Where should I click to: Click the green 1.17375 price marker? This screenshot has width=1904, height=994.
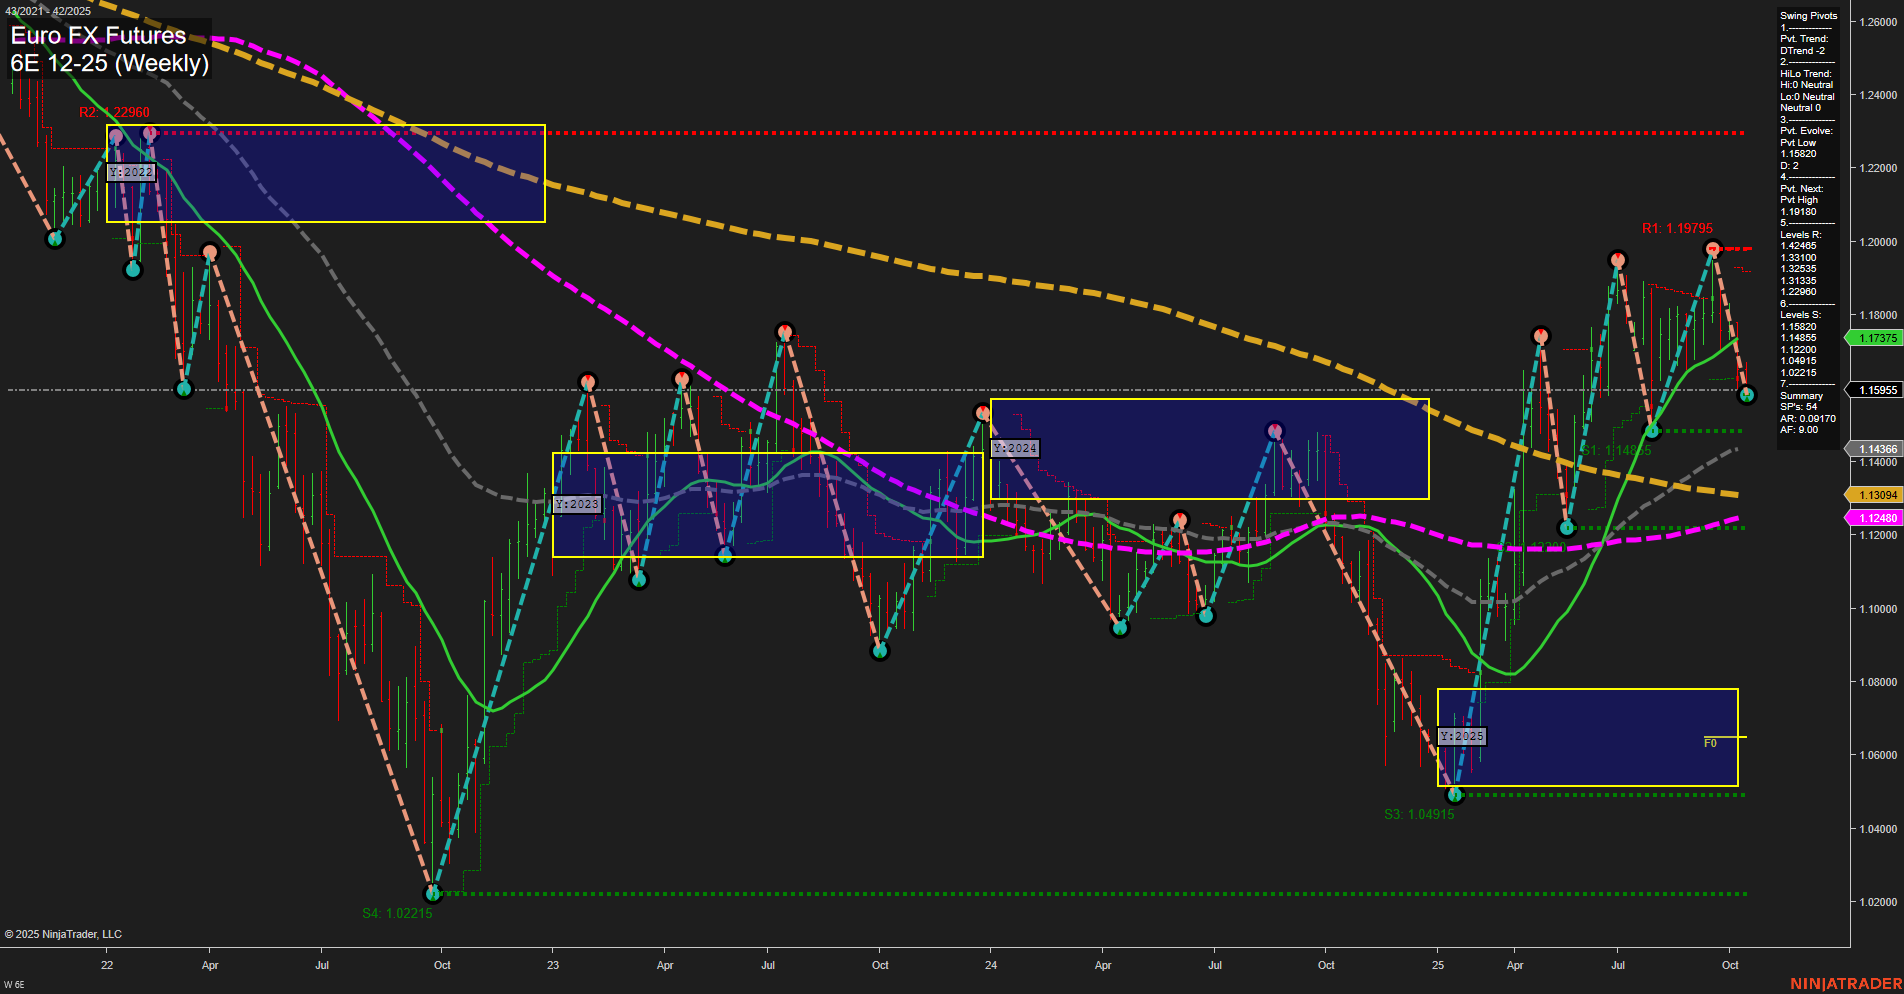click(x=1877, y=338)
